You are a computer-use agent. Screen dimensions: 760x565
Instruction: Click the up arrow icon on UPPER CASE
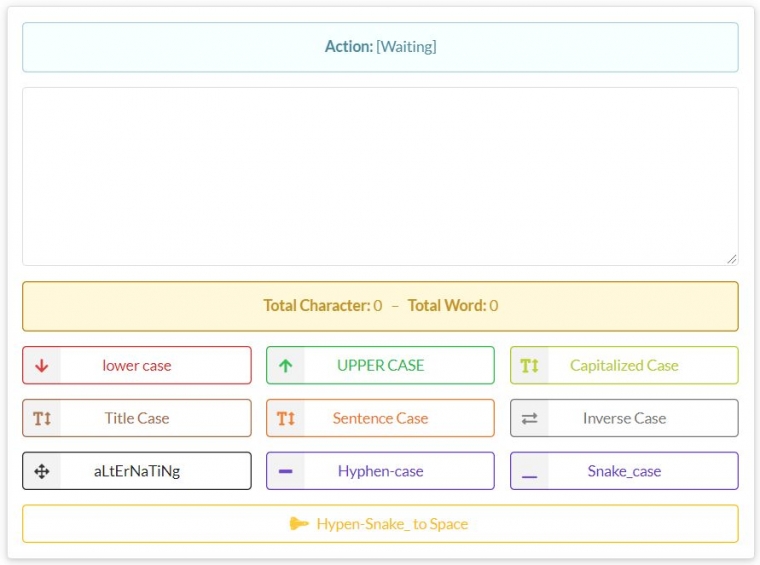[285, 365]
